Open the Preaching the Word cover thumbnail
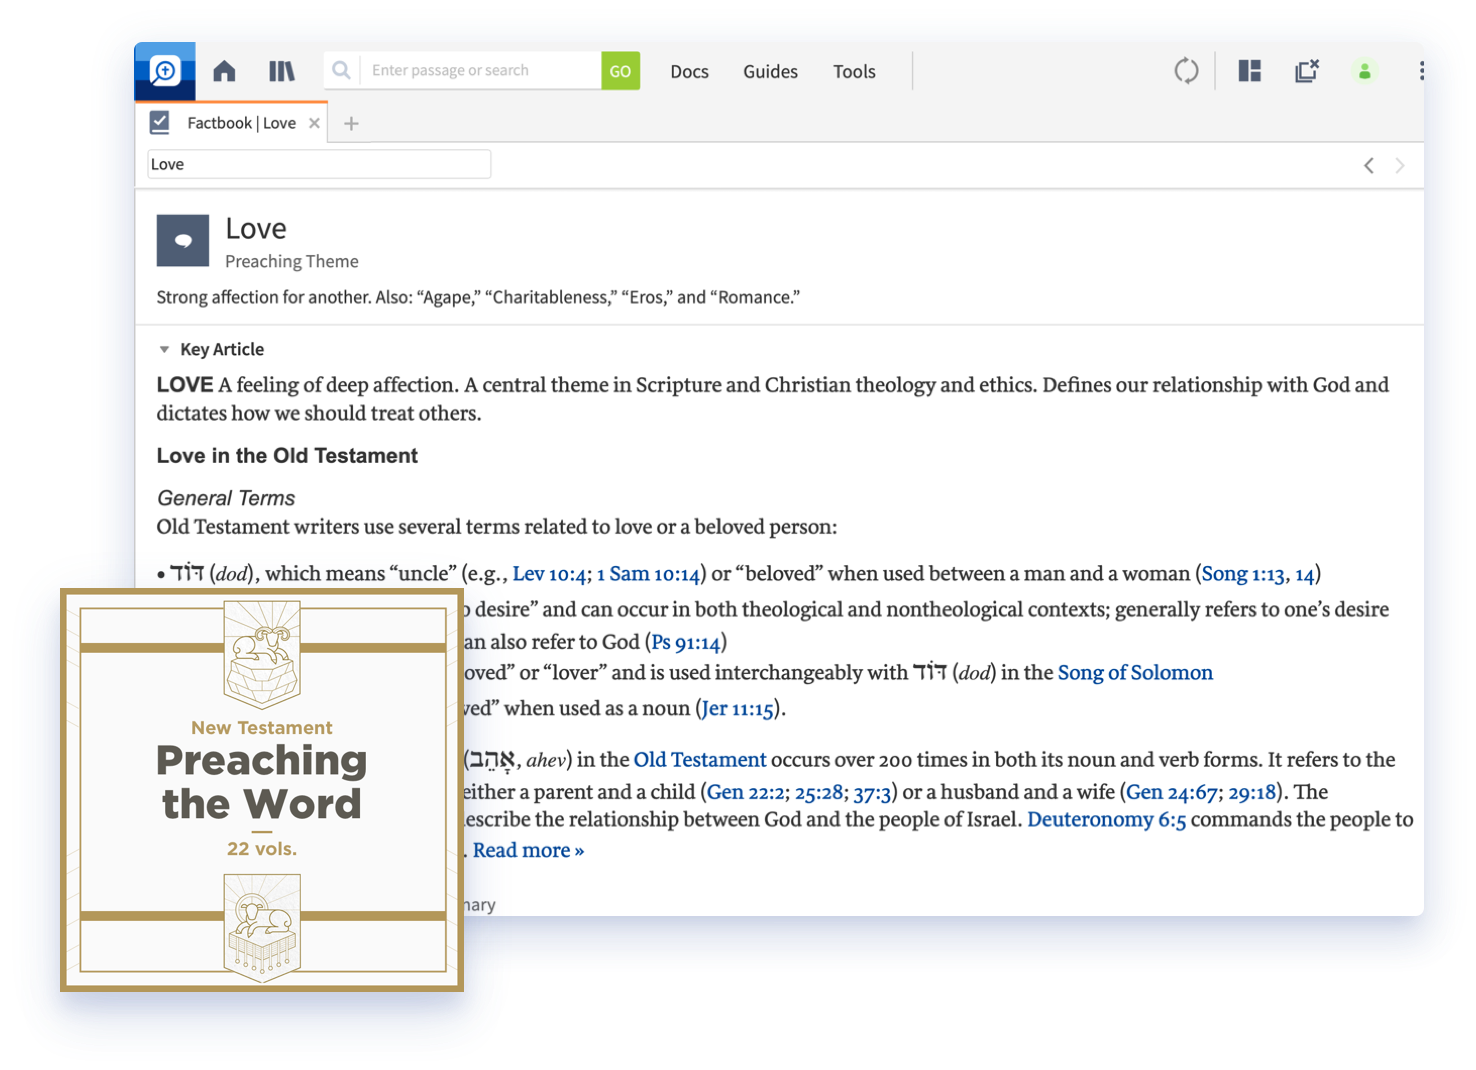This screenshot has width=1476, height=1070. click(x=262, y=790)
